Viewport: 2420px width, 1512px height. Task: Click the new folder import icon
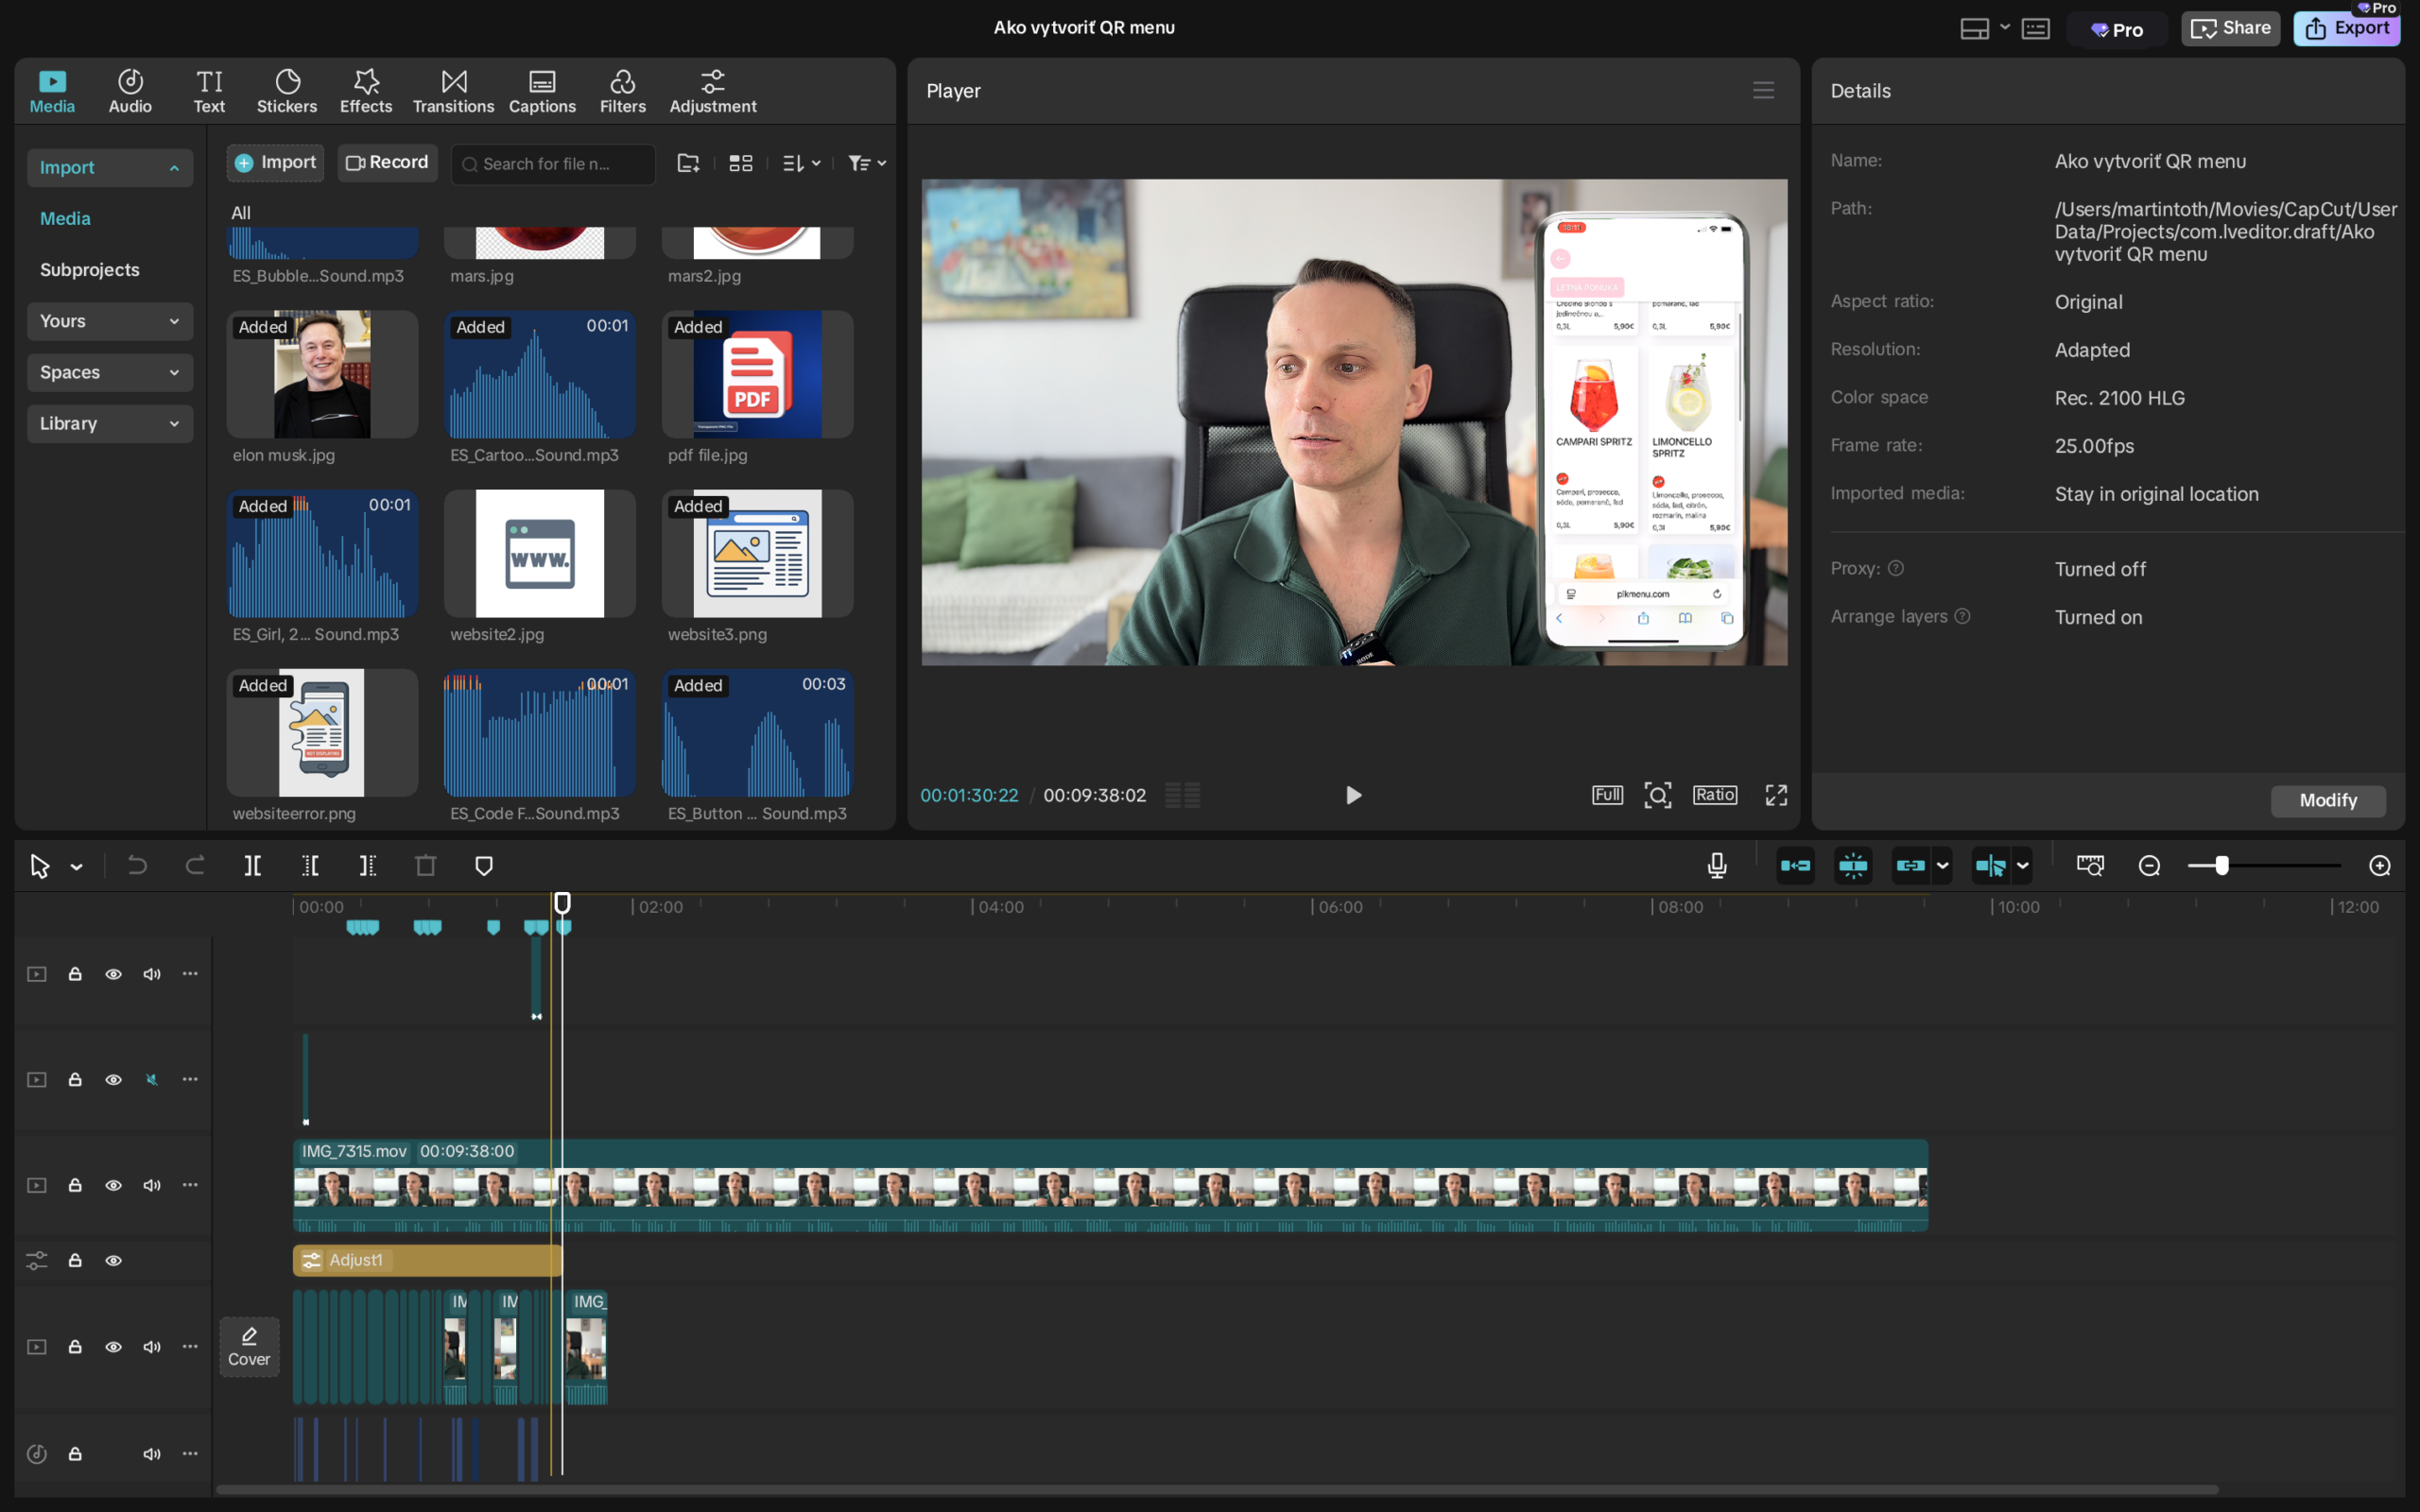coord(688,163)
